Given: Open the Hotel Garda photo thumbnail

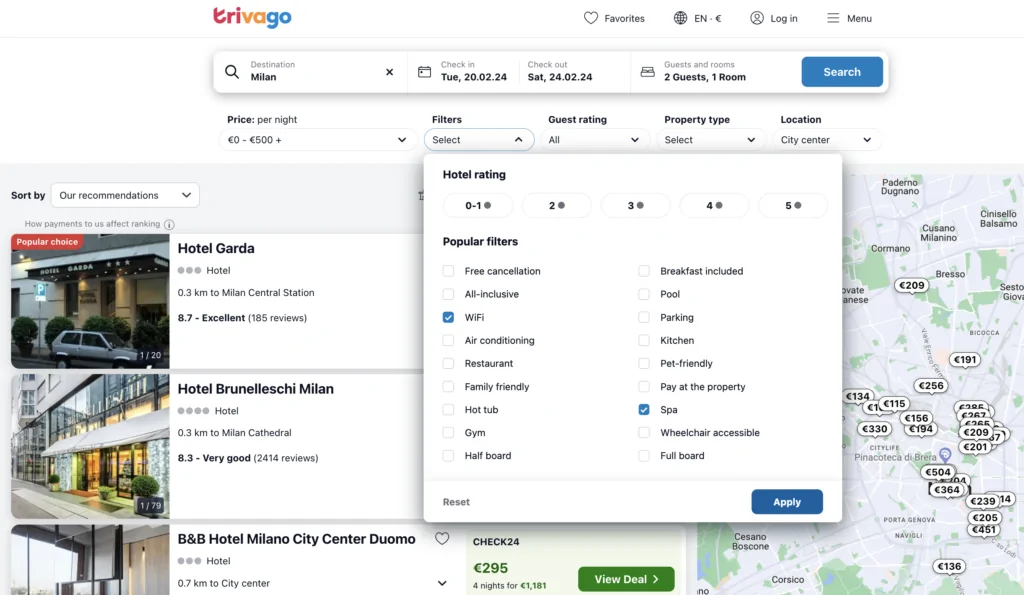Looking at the screenshot, I should pos(90,301).
